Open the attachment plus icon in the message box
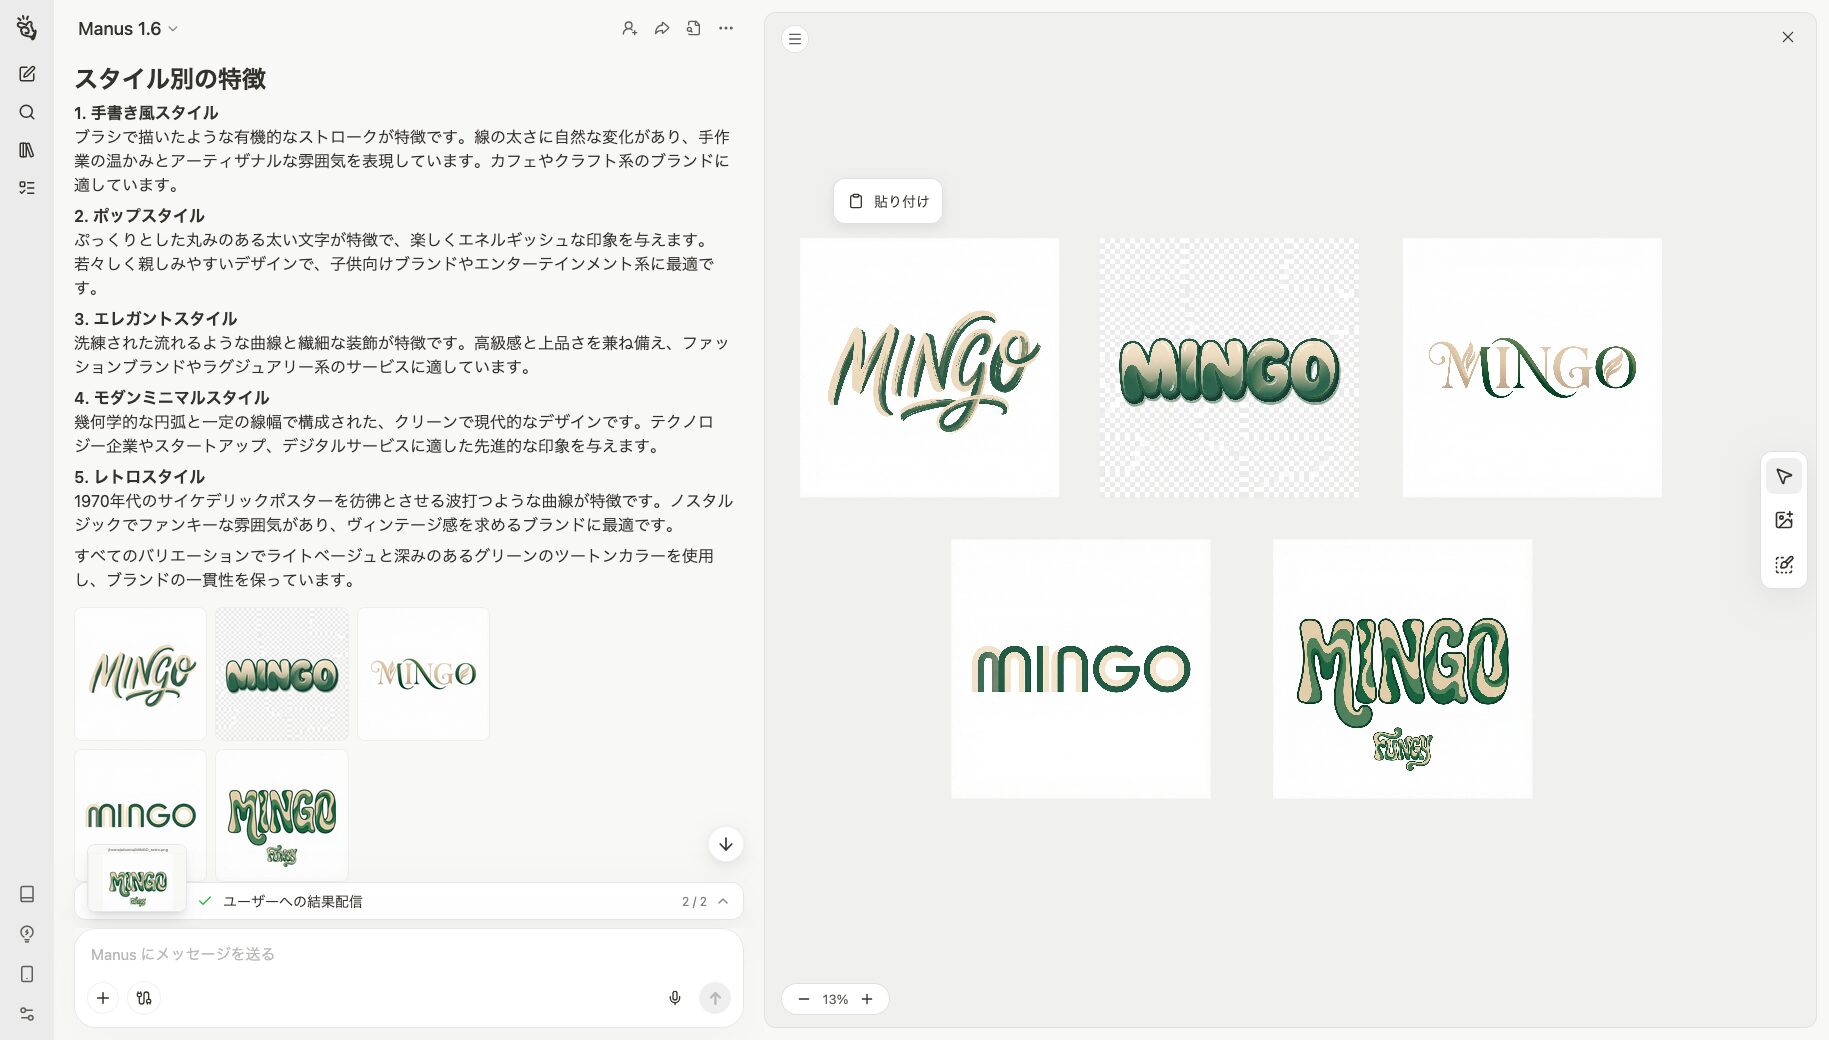 pos(102,997)
